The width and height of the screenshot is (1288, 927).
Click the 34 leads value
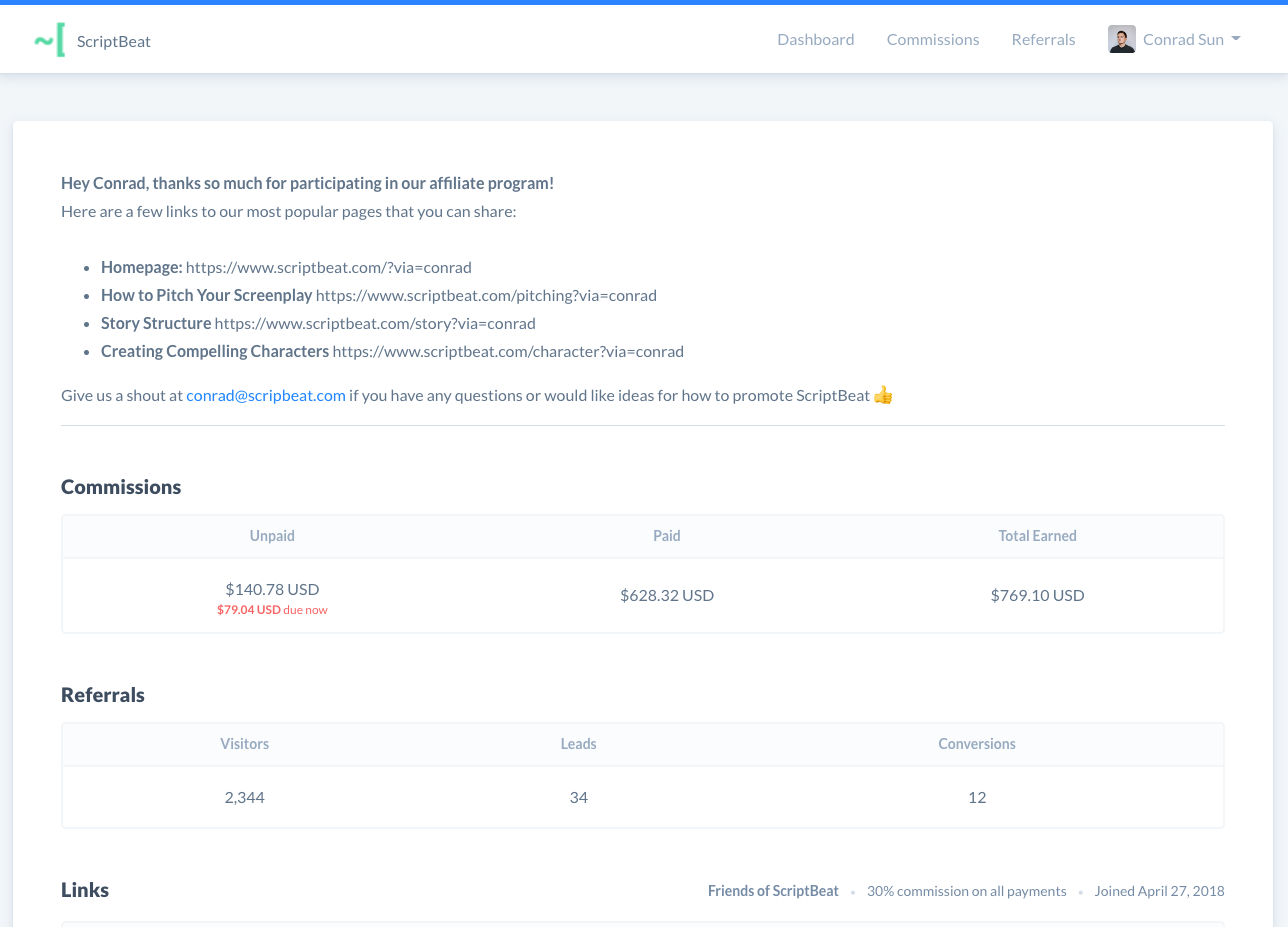(578, 797)
